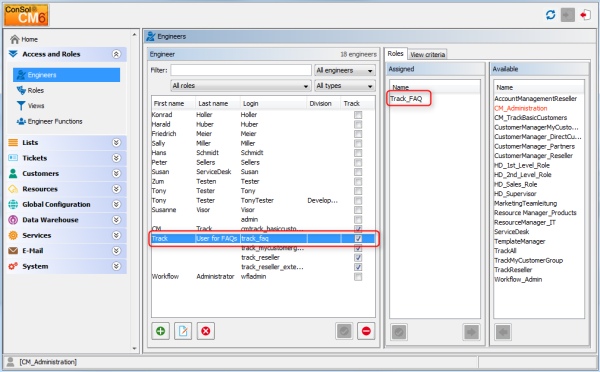Viewport: 600px width, 372px height.
Task: Select available role Workflow_Admin
Action: pyautogui.click(x=518, y=279)
